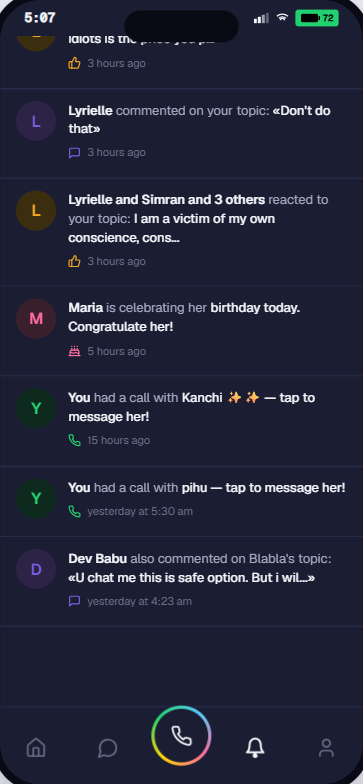Tap pihu call notification to message her
The height and width of the screenshot is (784, 363).
point(182,502)
